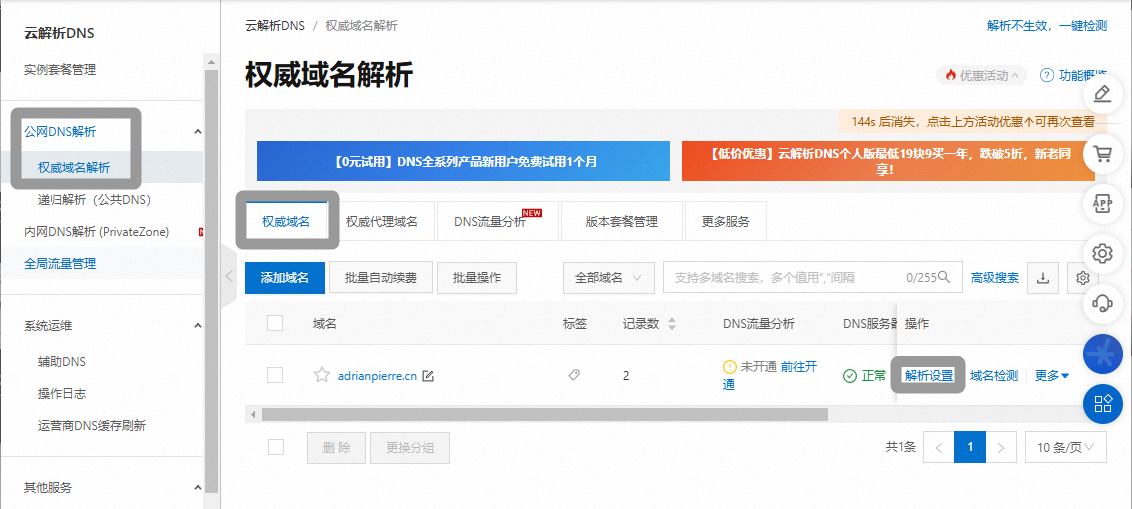The image size is (1132, 509).
Task: Click the API floating icon on the right
Action: click(1103, 203)
